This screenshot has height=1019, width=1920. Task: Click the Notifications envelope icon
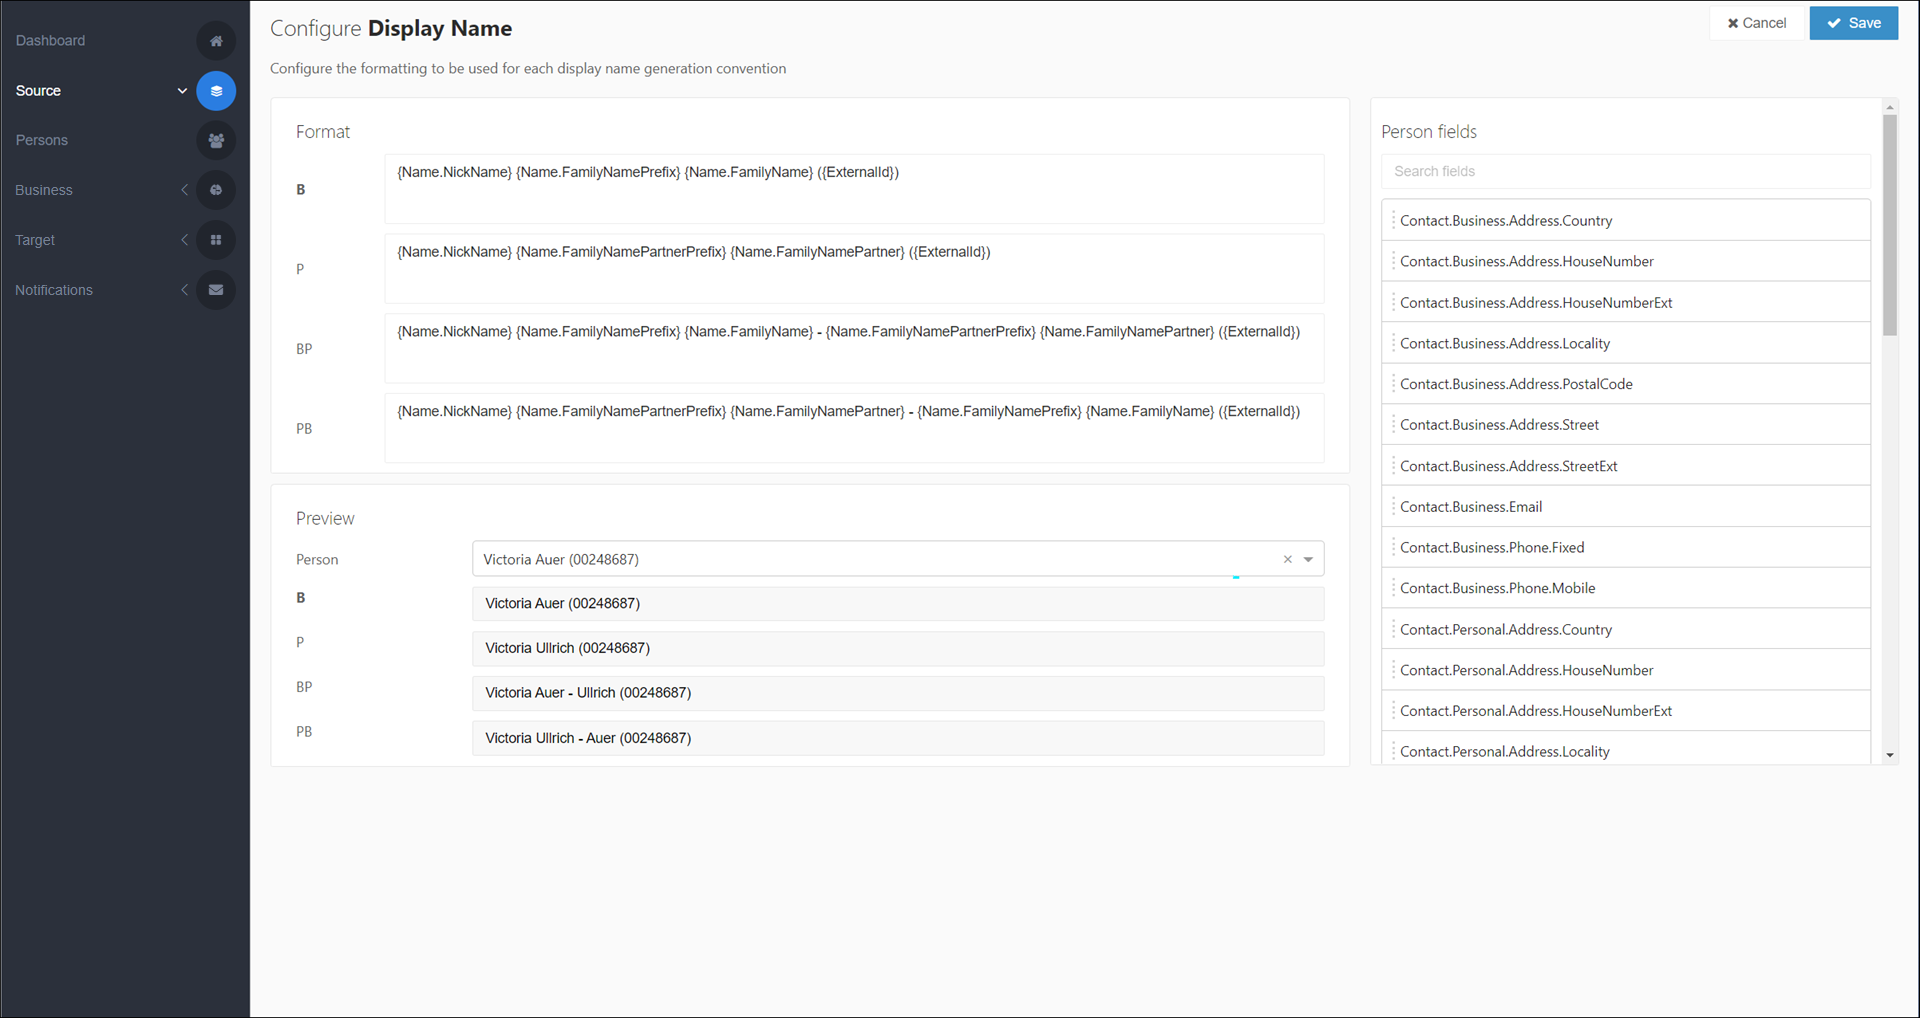pyautogui.click(x=216, y=290)
